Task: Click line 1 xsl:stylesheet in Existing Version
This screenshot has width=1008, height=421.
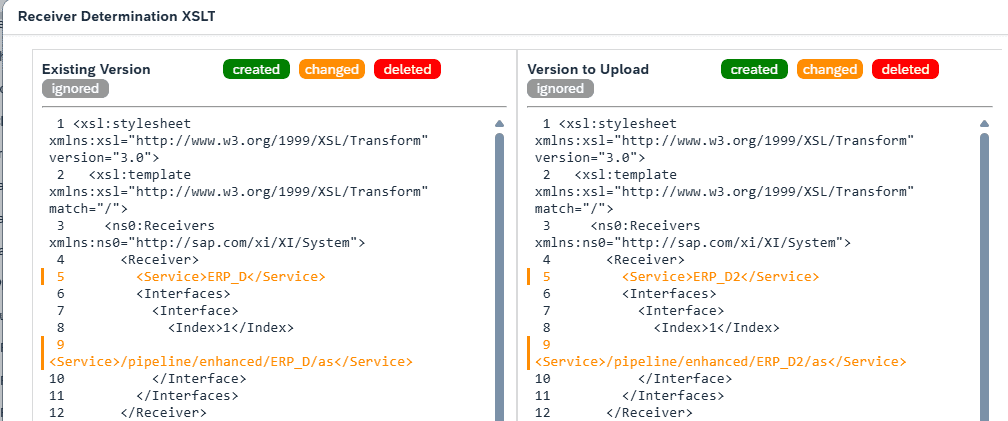Action: 238,140
